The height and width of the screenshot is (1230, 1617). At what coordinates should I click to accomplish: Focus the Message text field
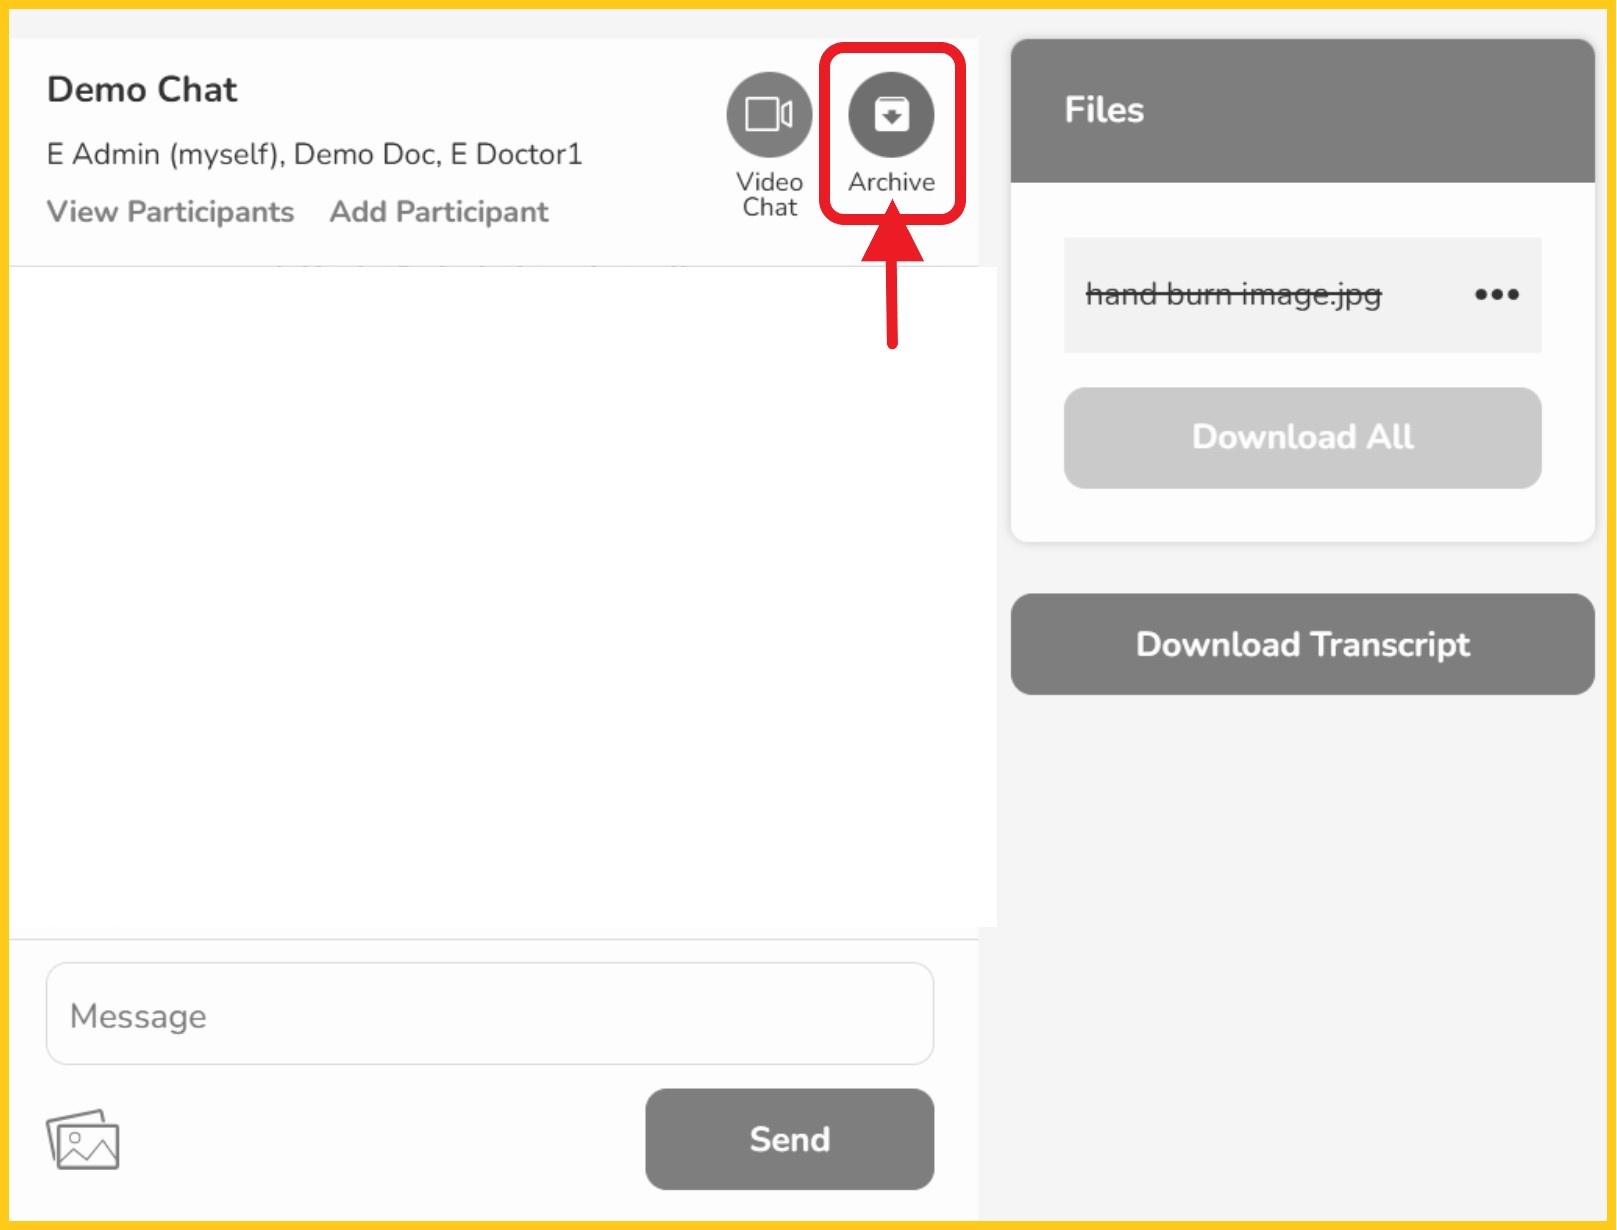490,1014
